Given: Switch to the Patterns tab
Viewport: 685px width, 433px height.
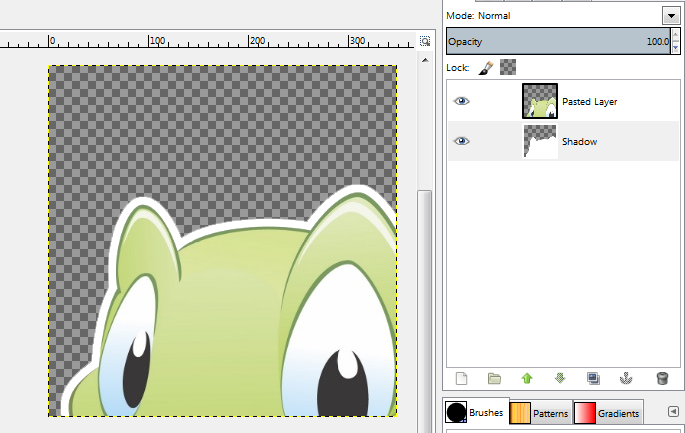Looking at the screenshot, I should tap(539, 412).
